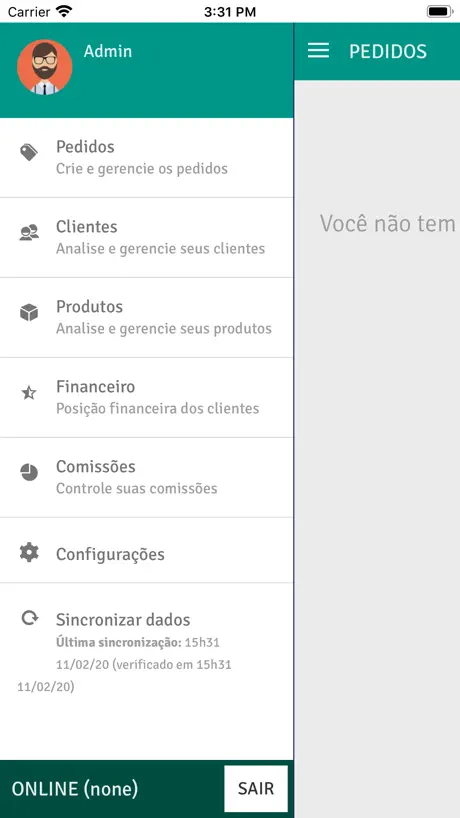Select Comissões menu entry
460x818 pixels.
pyautogui.click(x=147, y=477)
